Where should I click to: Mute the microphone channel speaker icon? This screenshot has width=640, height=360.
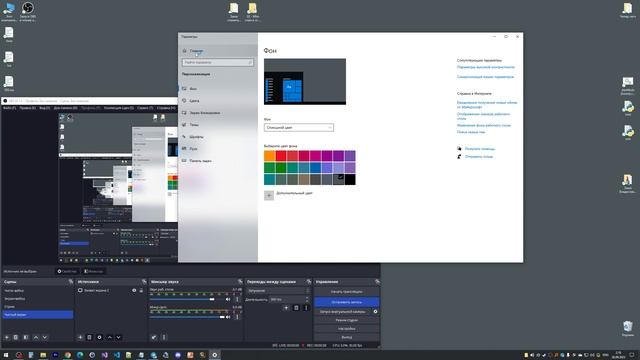coord(228,317)
